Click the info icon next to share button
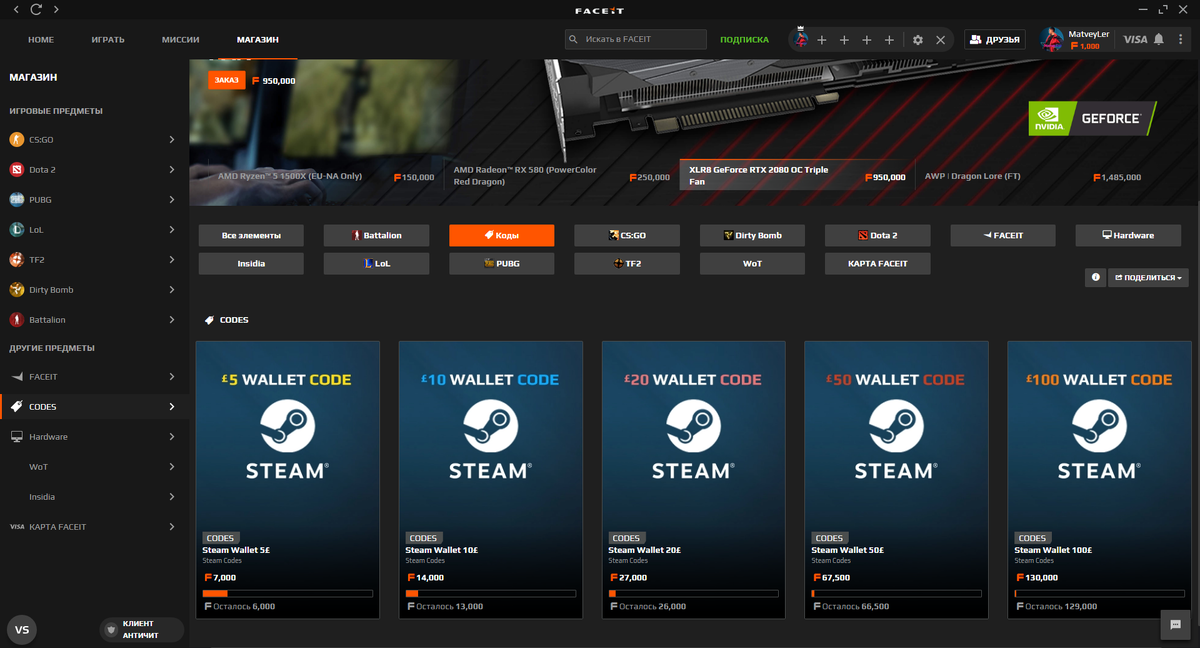The width and height of the screenshot is (1200, 648). (1095, 277)
